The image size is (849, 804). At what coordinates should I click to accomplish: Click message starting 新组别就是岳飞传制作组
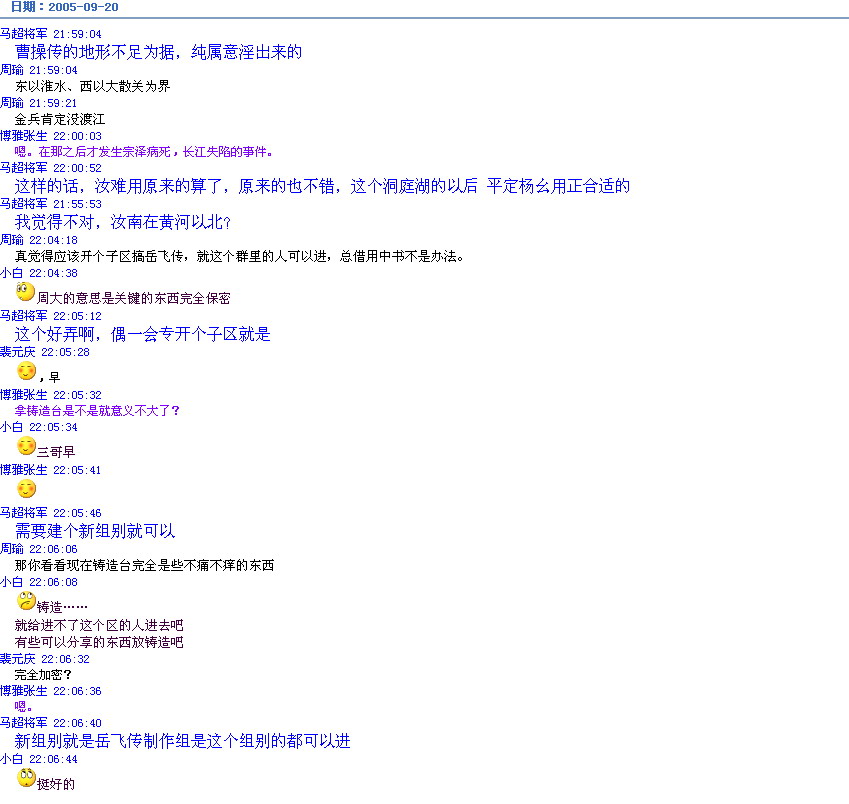(x=182, y=741)
